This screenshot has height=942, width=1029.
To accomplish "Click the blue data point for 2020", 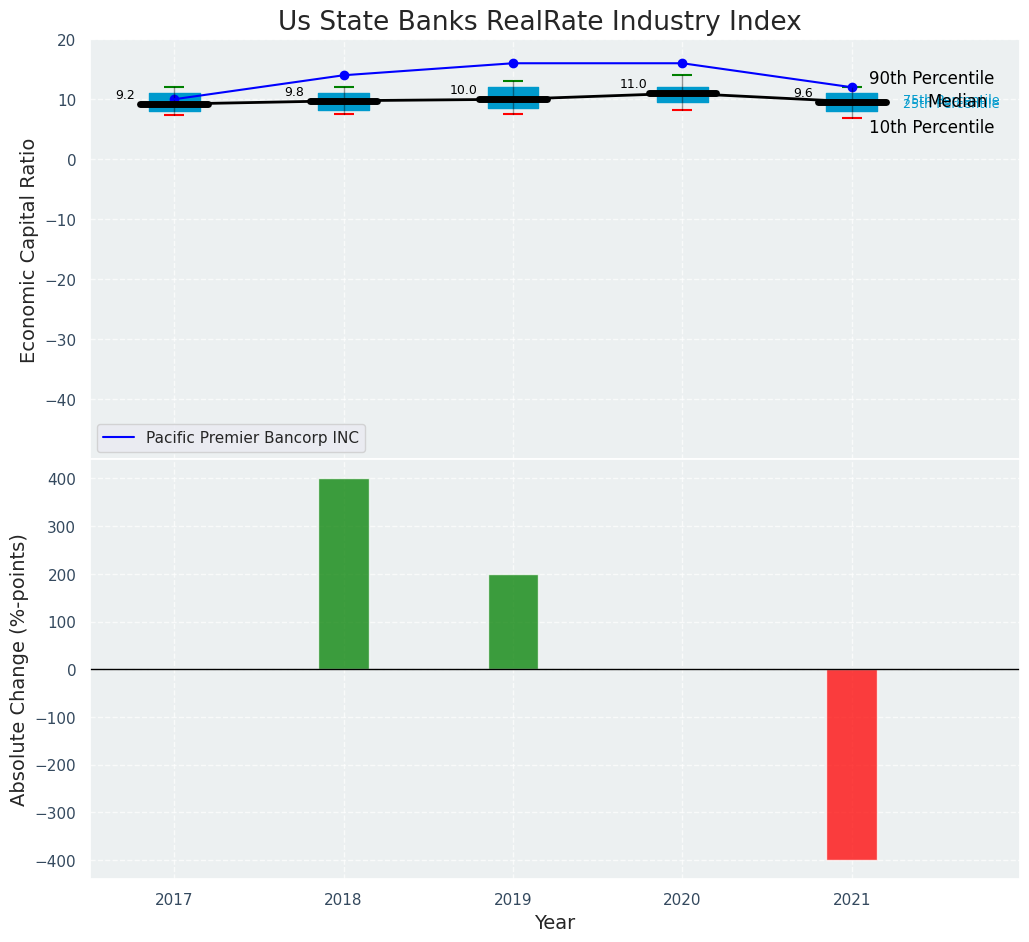I will pos(682,63).
